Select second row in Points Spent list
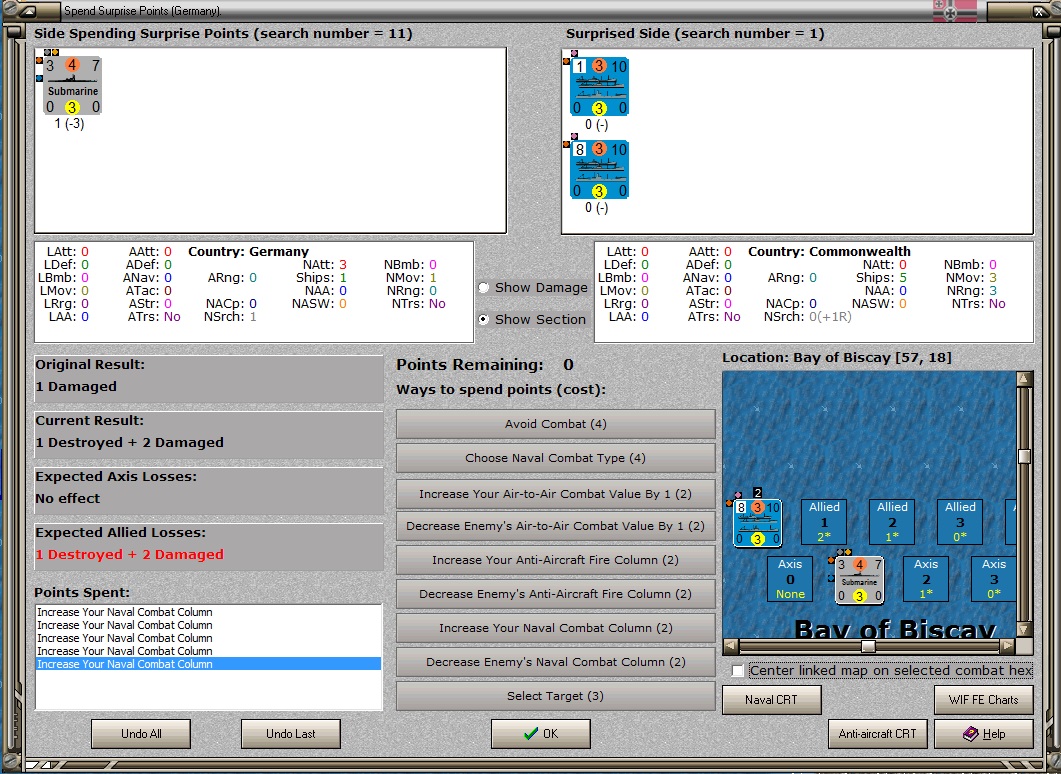This screenshot has height=774, width=1061. 208,625
